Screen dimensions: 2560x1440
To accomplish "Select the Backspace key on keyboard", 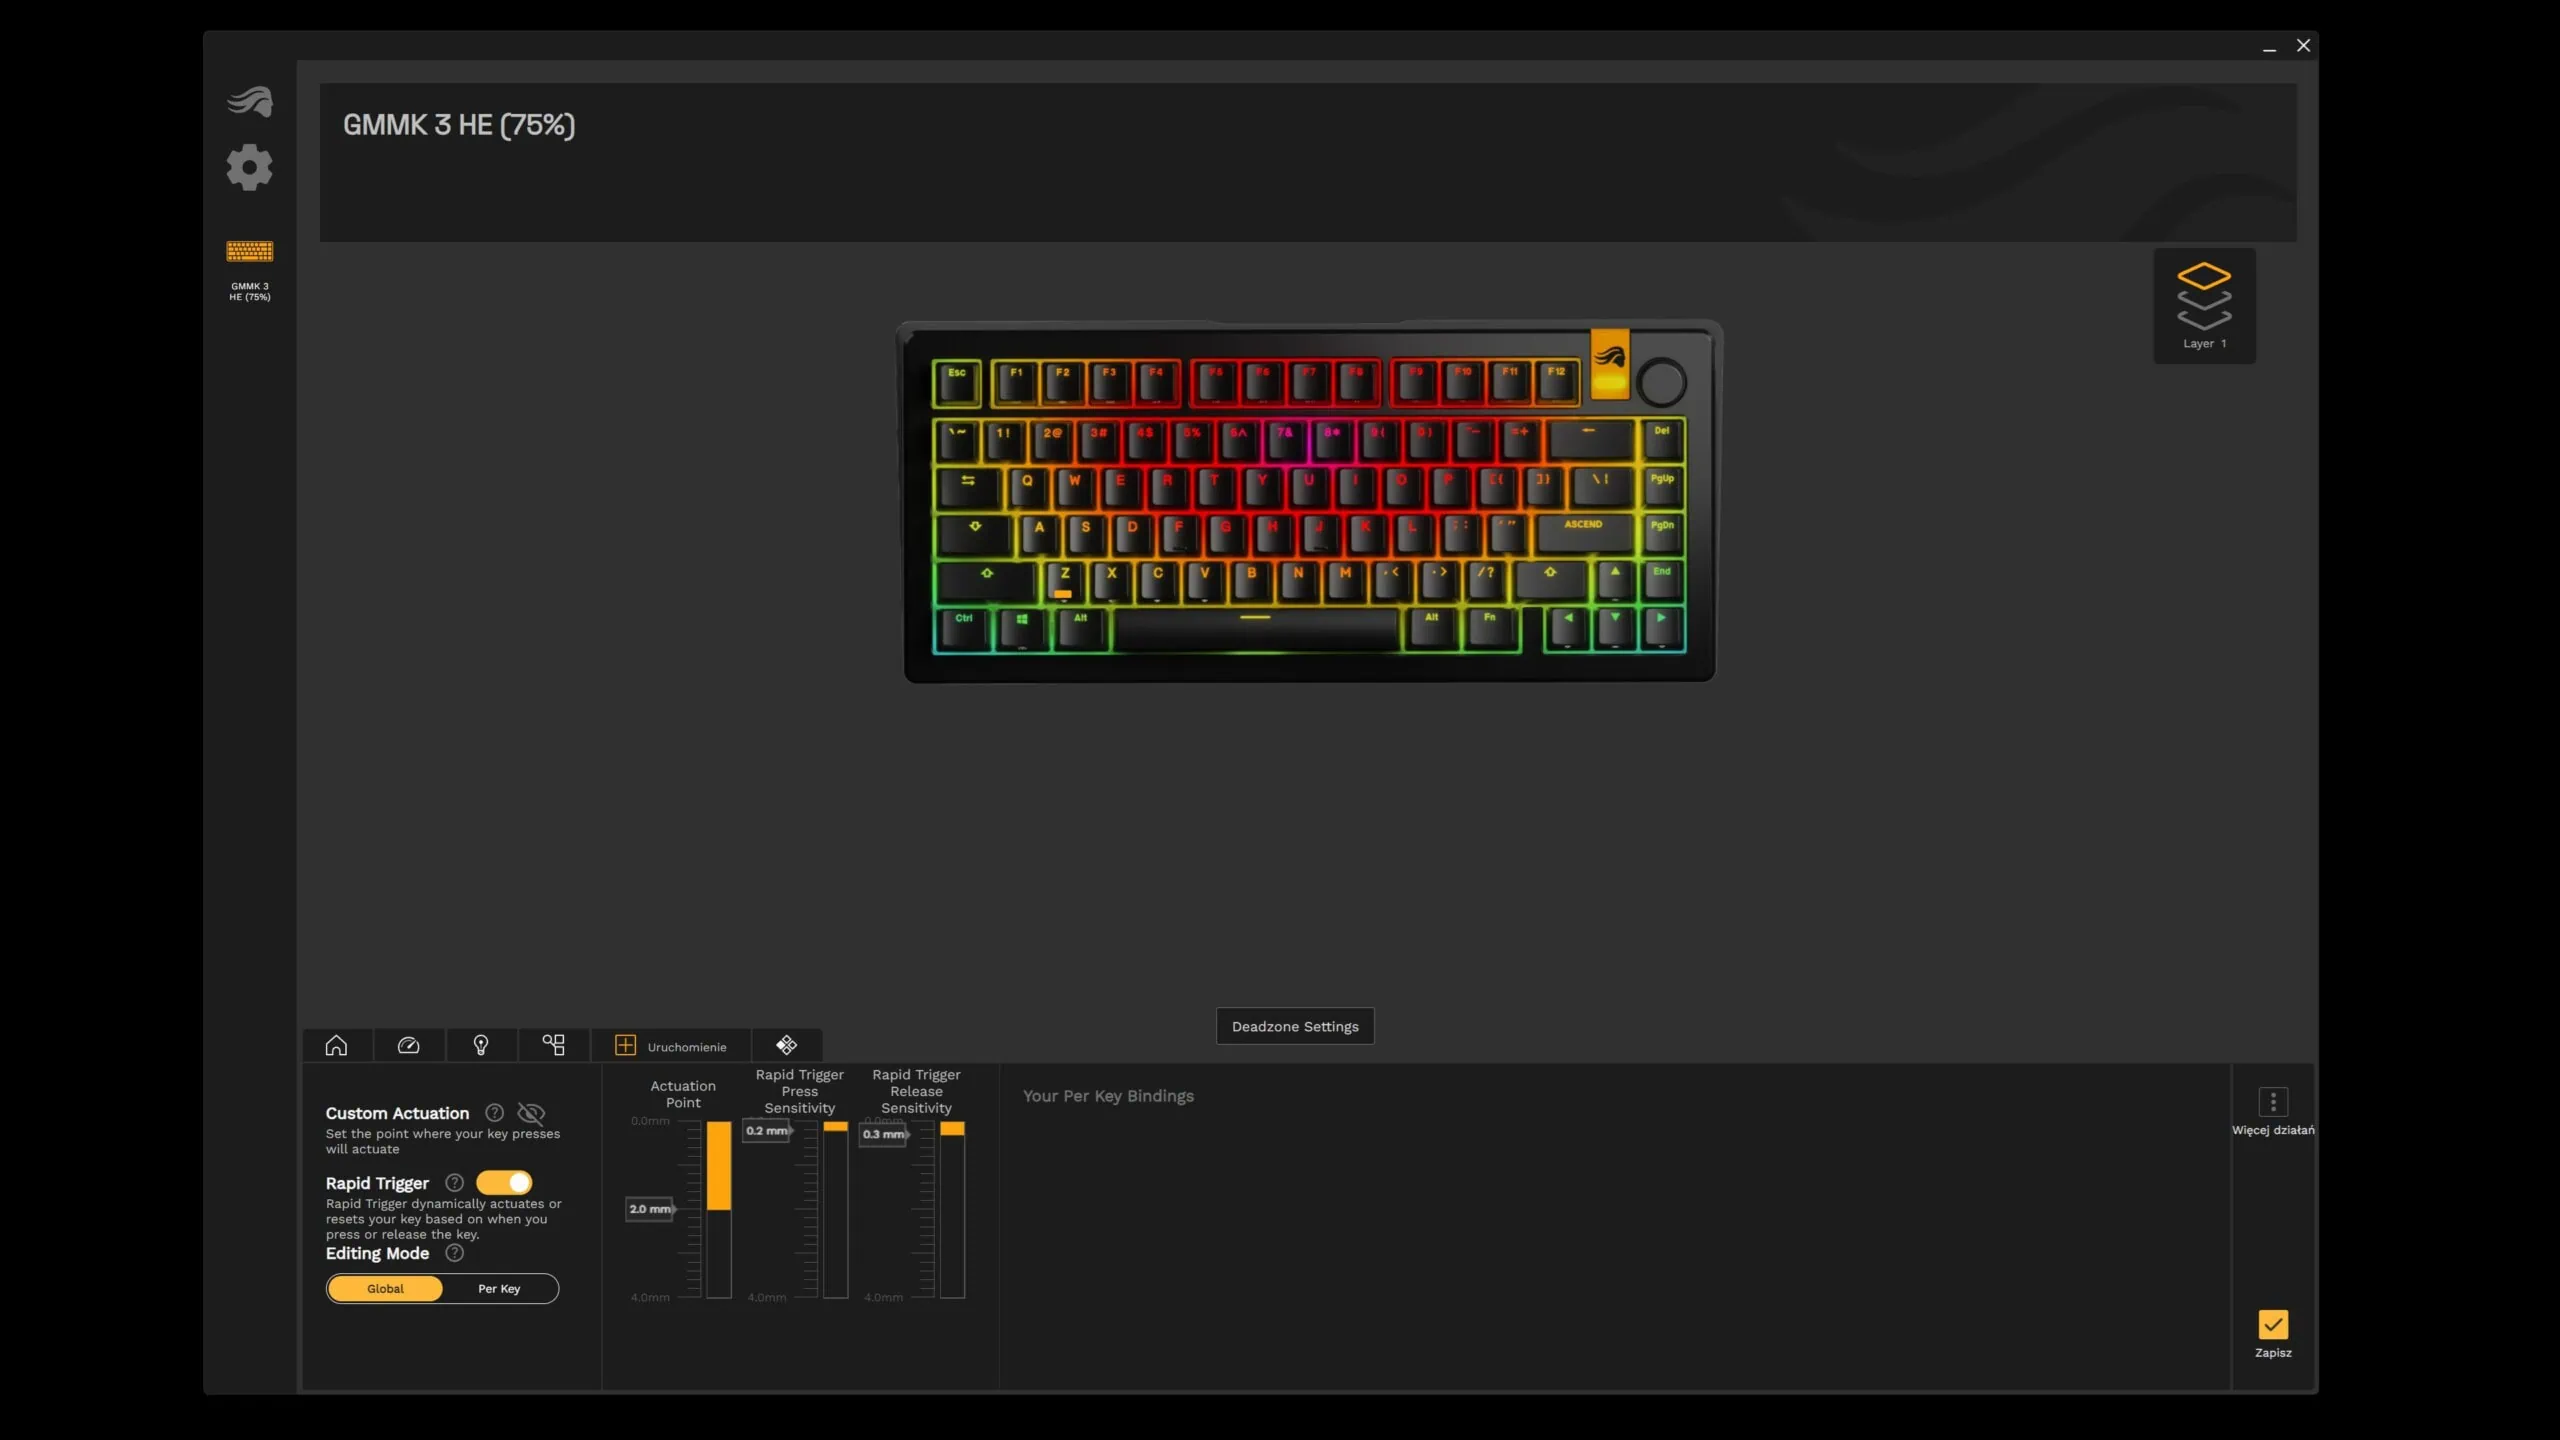I will [1590, 440].
